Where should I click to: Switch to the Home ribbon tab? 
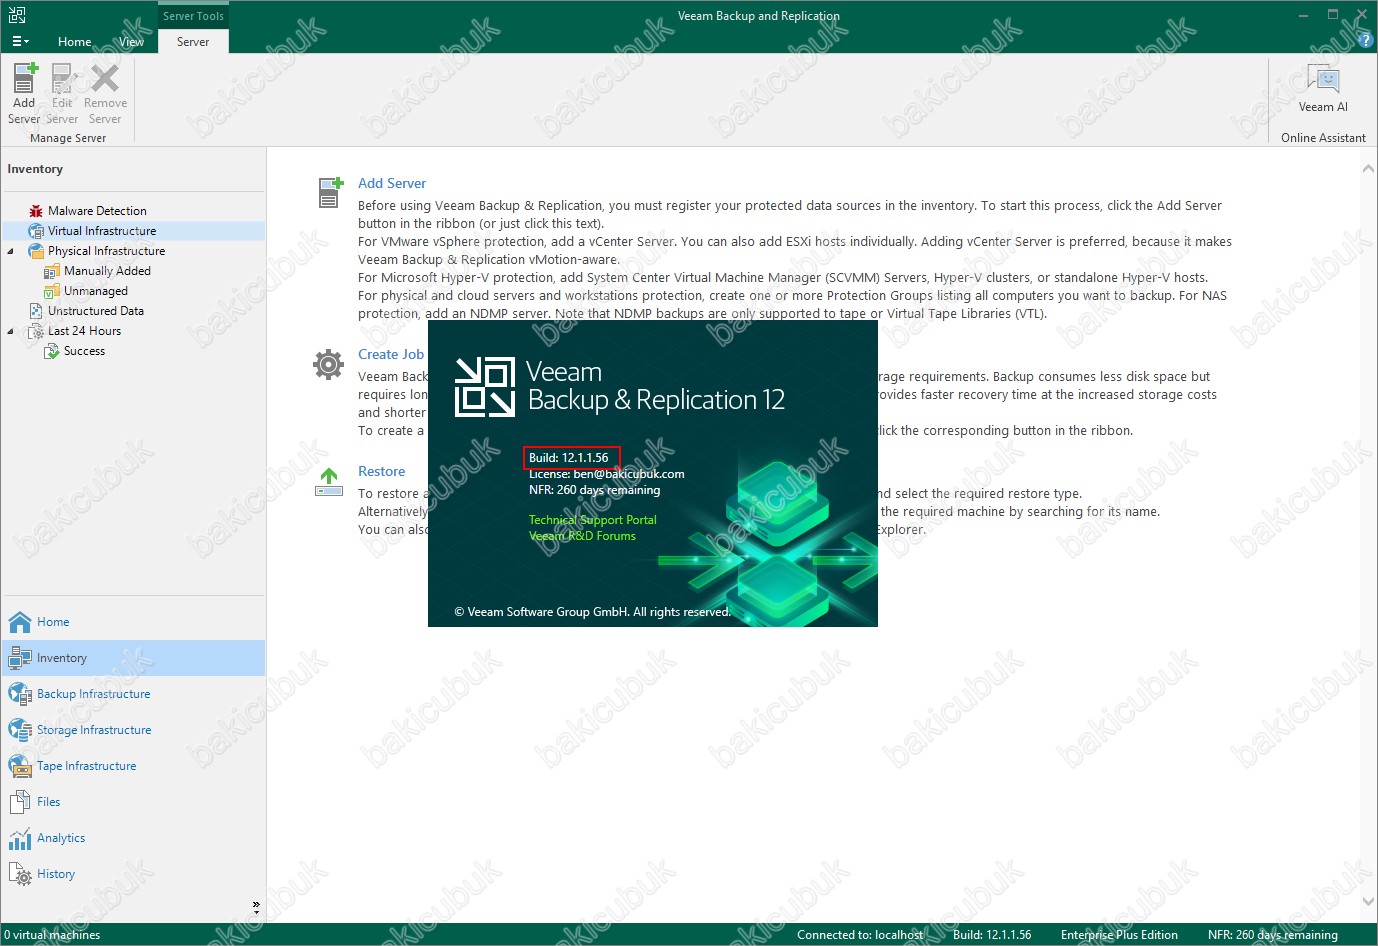click(74, 42)
